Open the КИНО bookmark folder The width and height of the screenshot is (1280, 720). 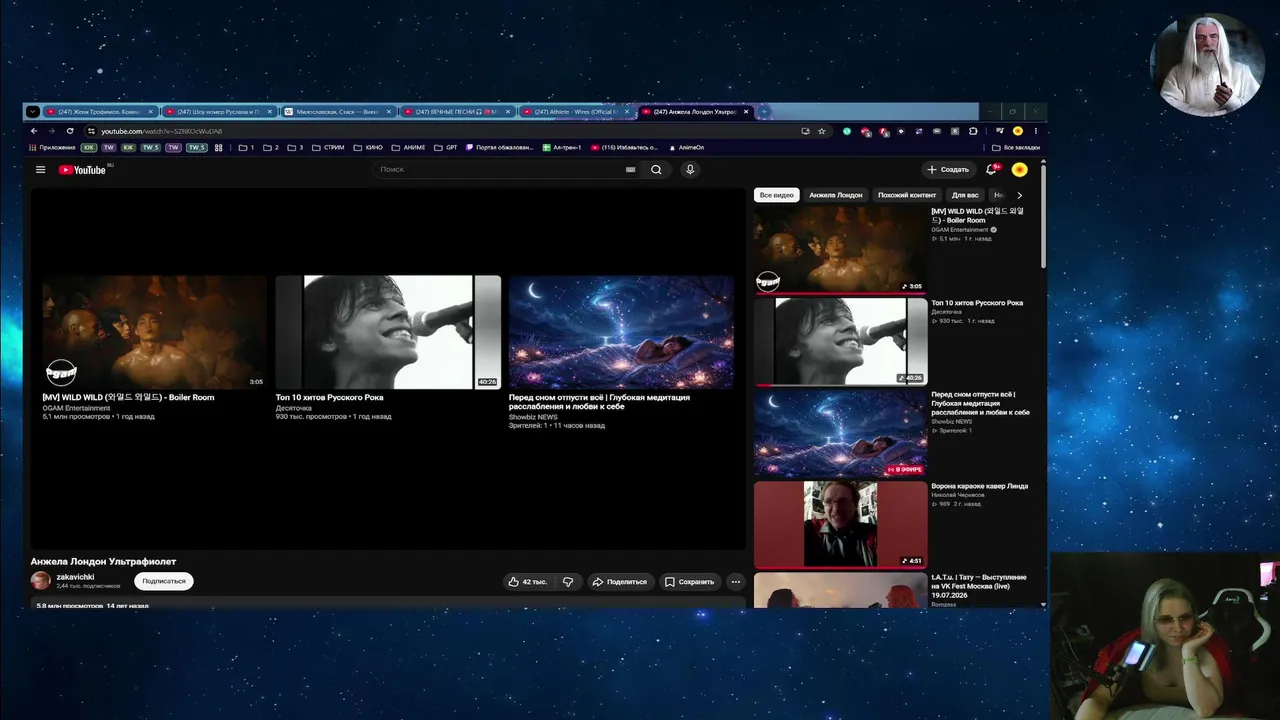pos(368,148)
